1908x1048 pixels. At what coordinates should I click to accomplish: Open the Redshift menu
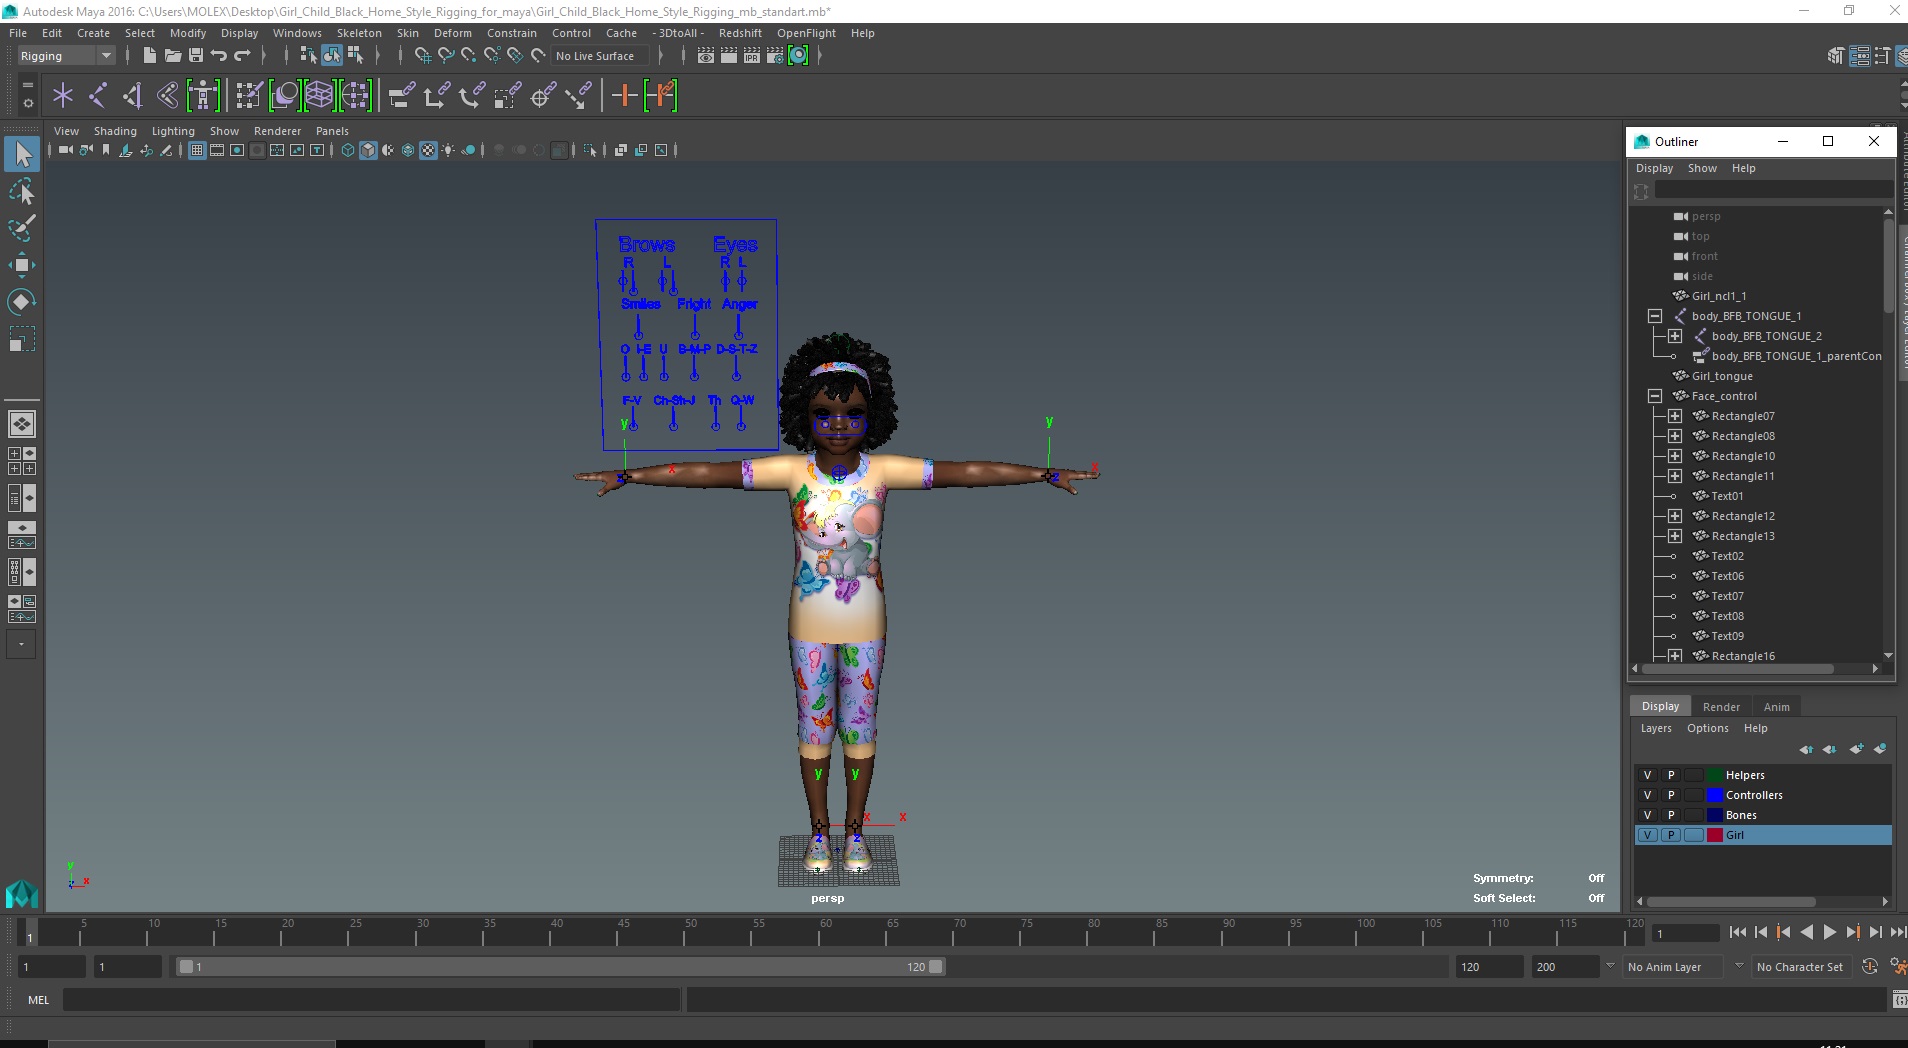[x=740, y=33]
